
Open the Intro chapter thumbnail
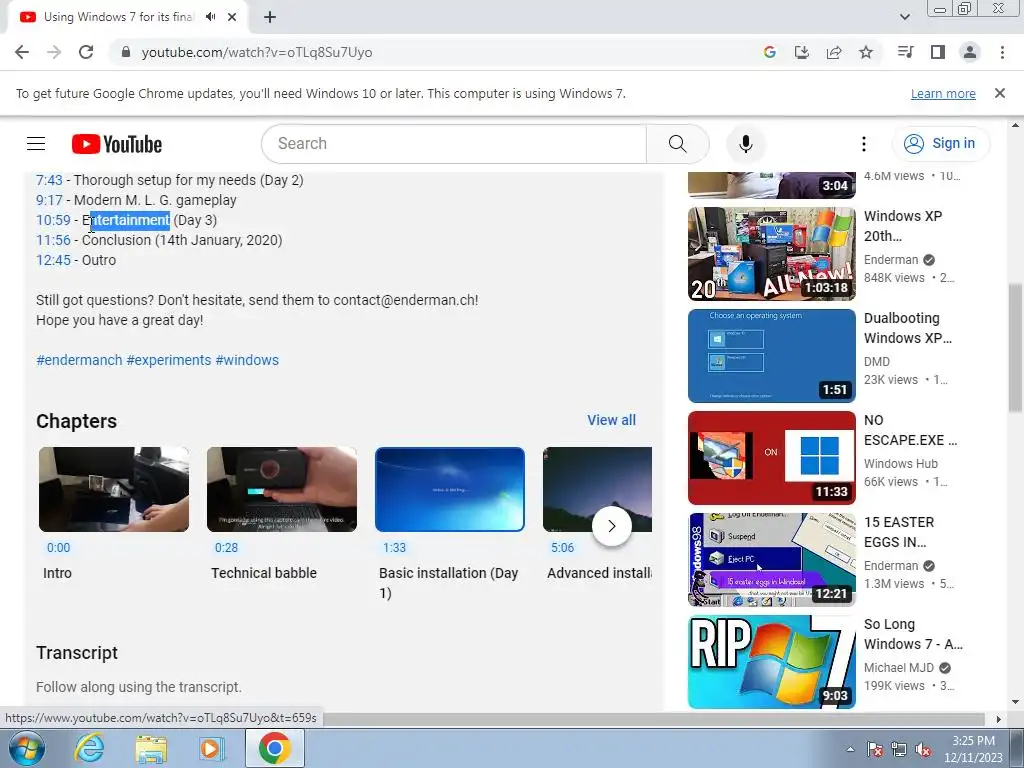click(x=114, y=489)
